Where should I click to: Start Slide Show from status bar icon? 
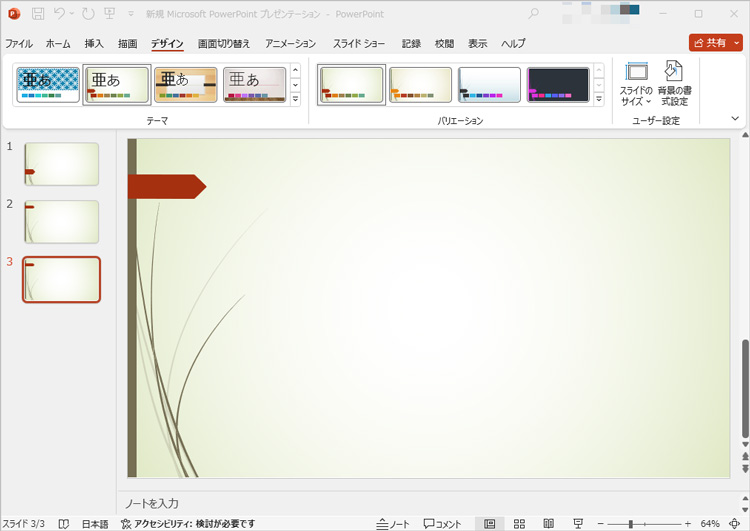(578, 524)
